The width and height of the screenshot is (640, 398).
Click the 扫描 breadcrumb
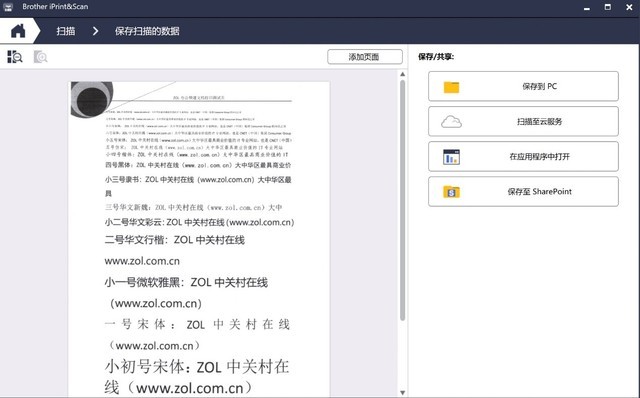65,31
